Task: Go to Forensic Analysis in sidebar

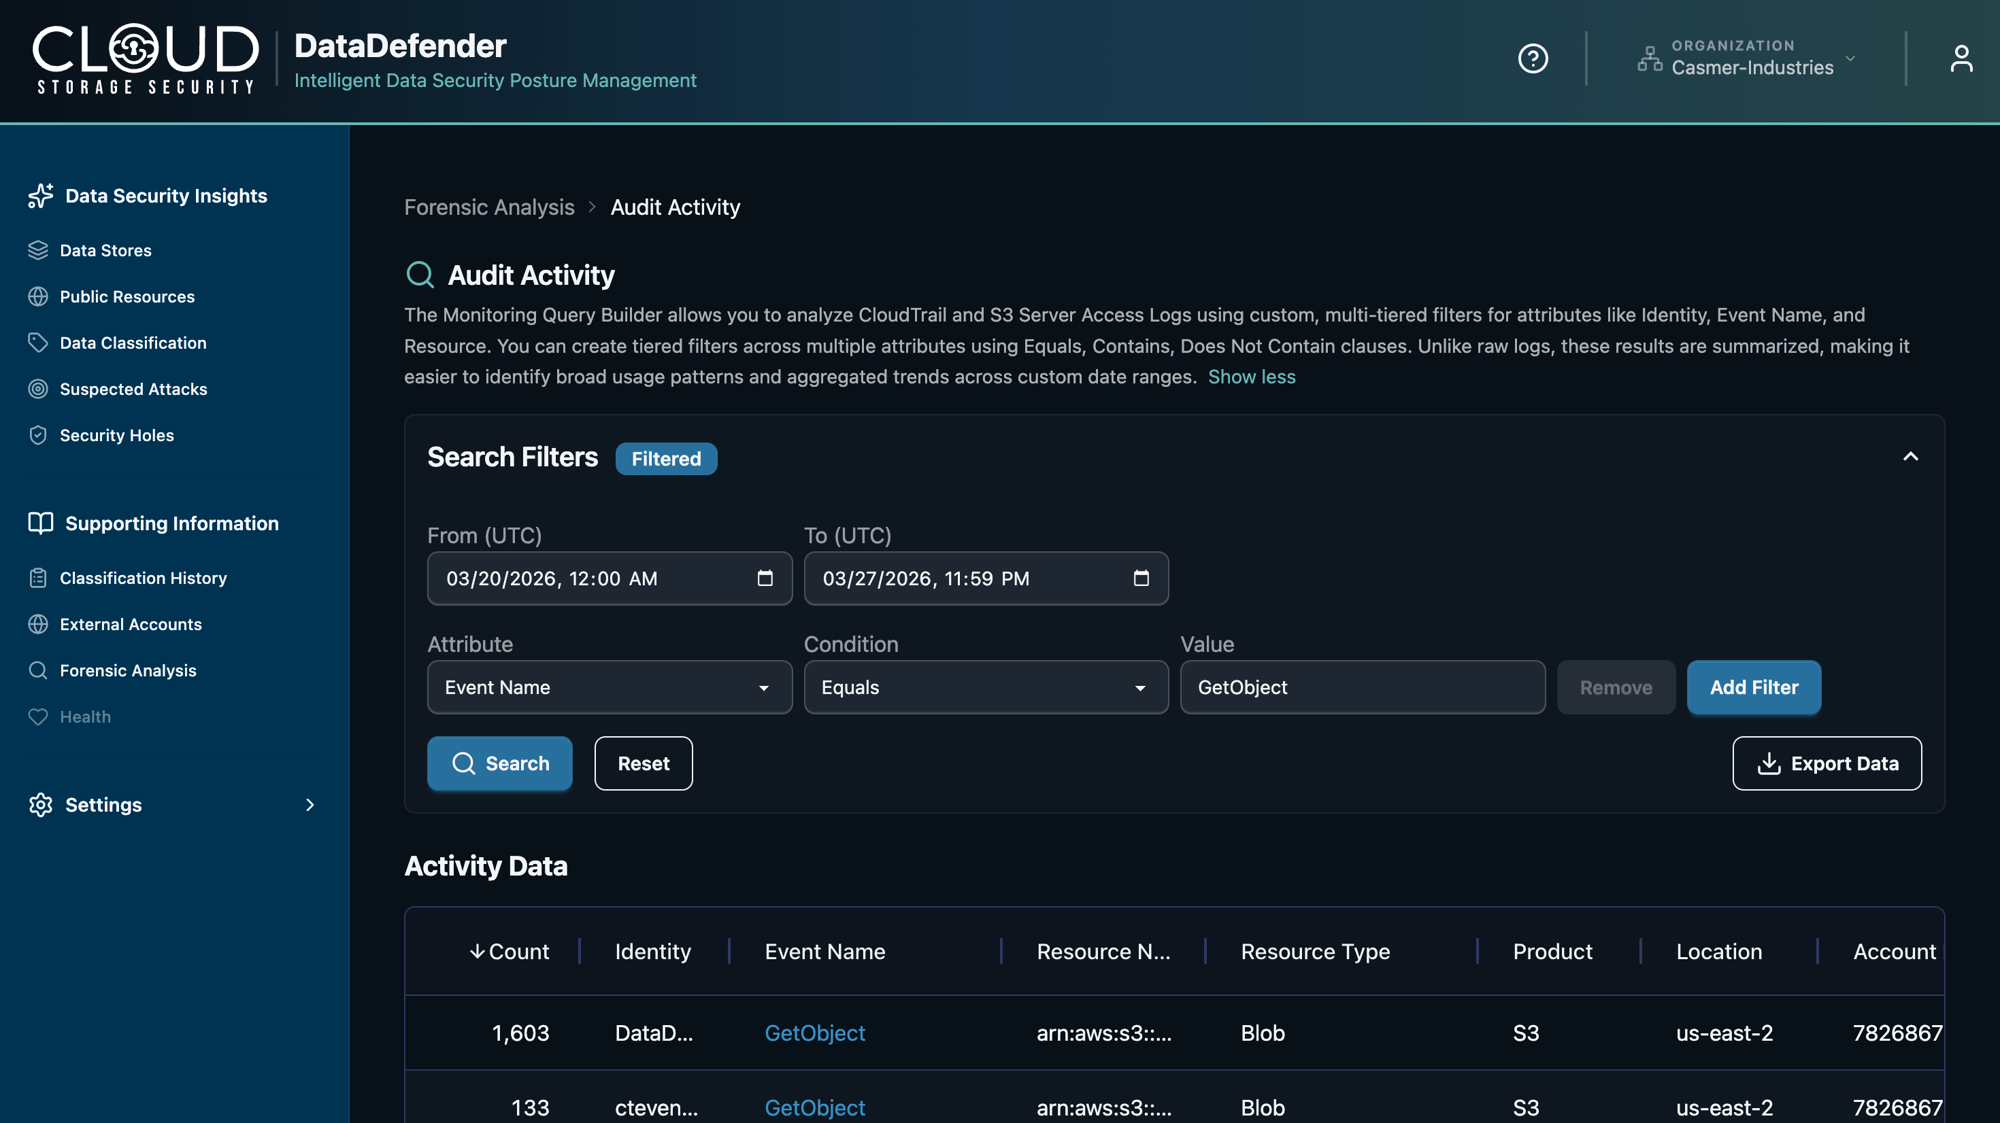Action: pos(127,670)
